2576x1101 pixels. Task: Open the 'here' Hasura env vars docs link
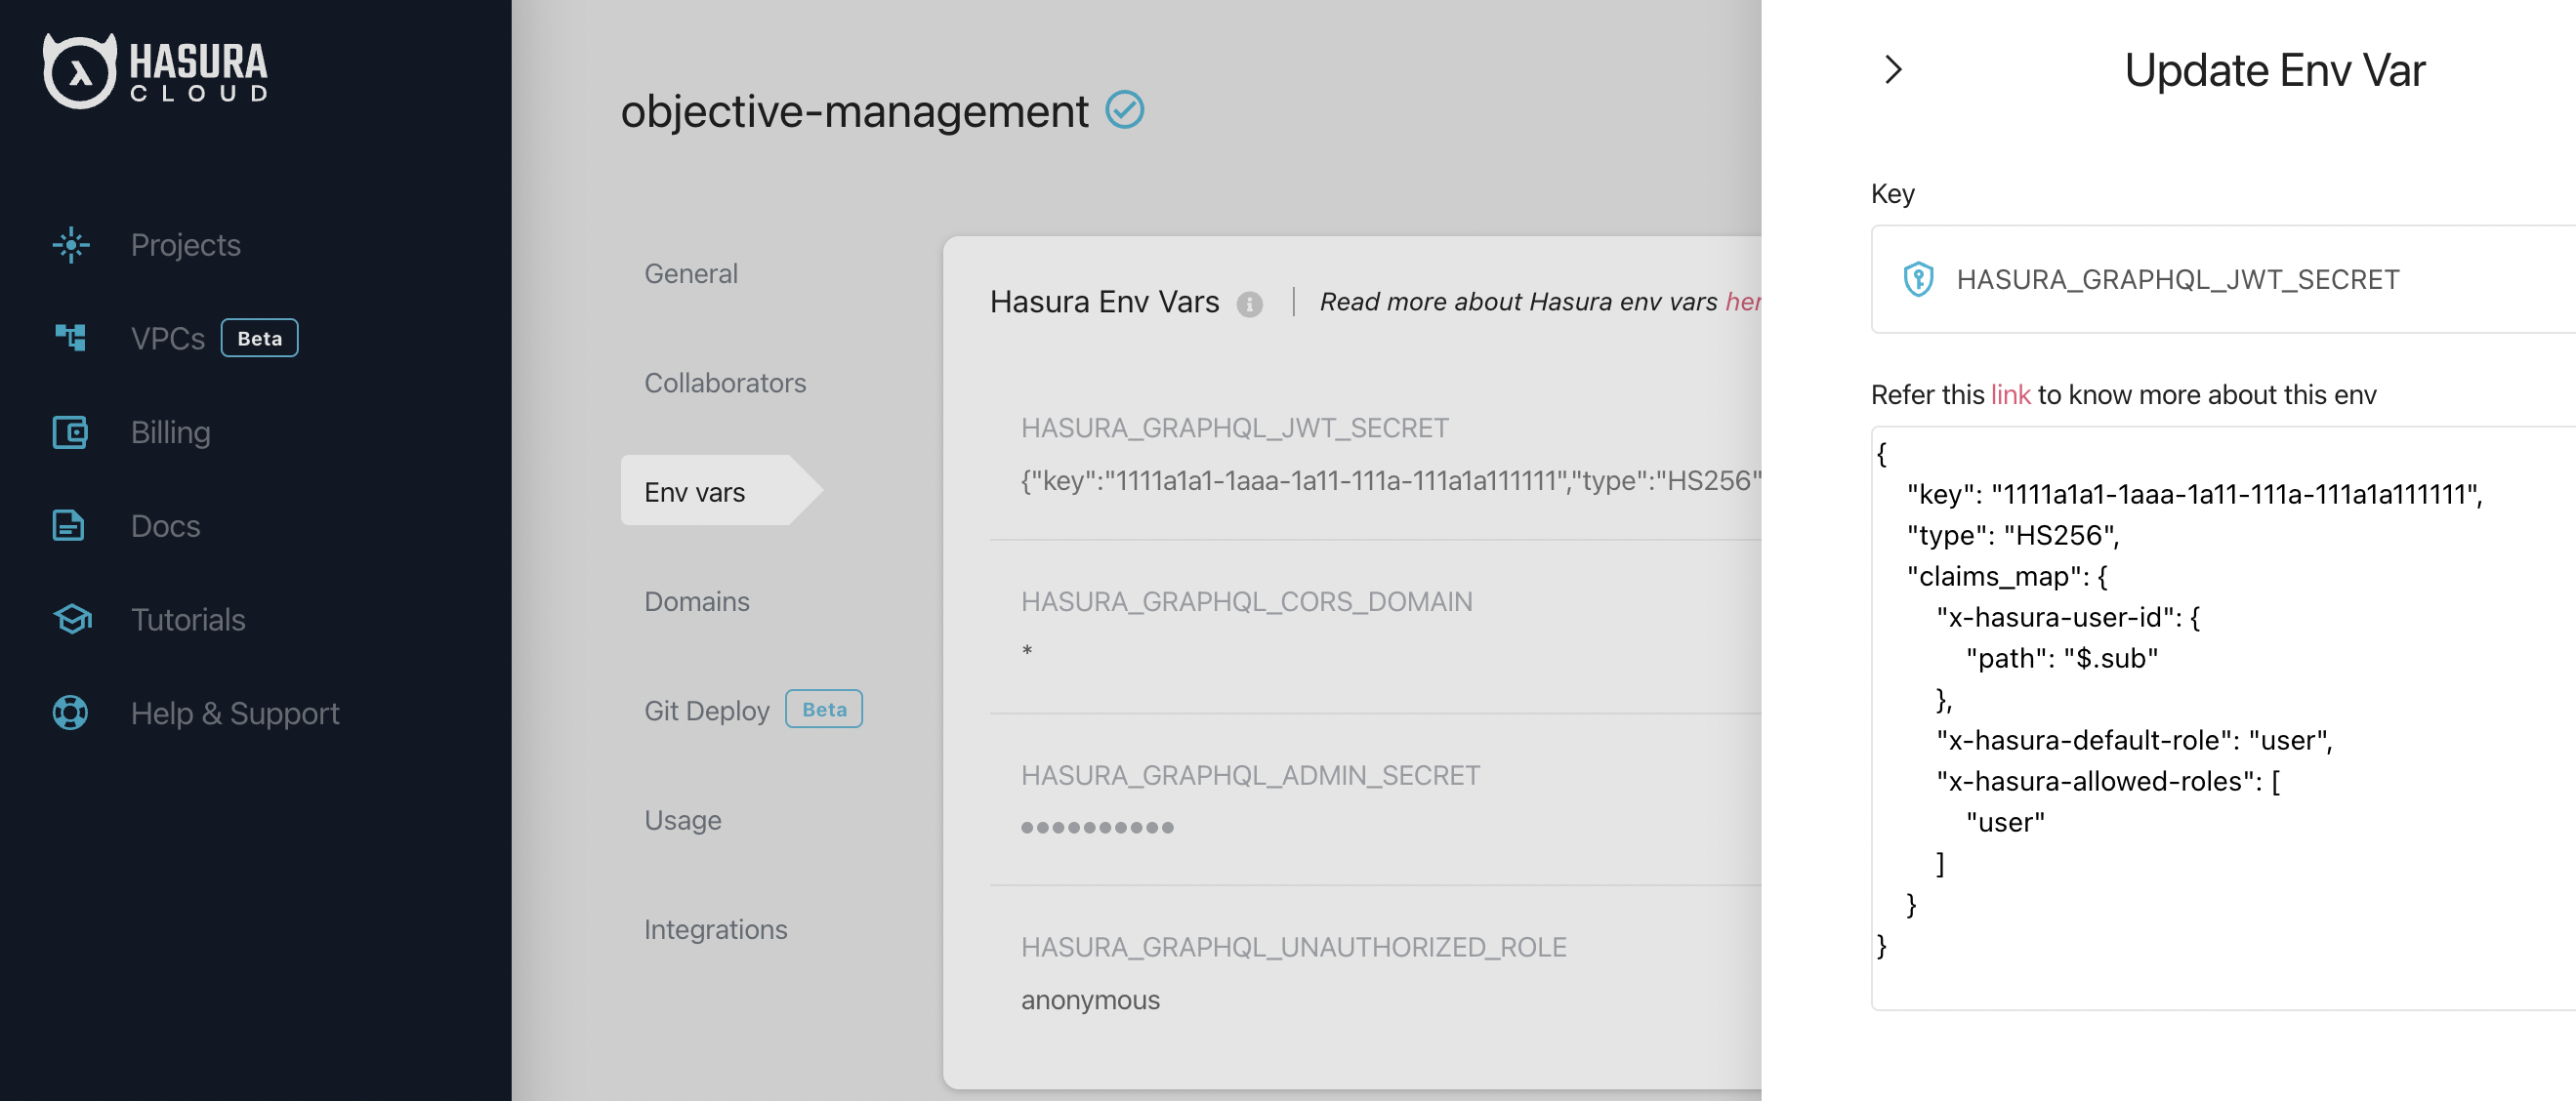pos(1742,302)
